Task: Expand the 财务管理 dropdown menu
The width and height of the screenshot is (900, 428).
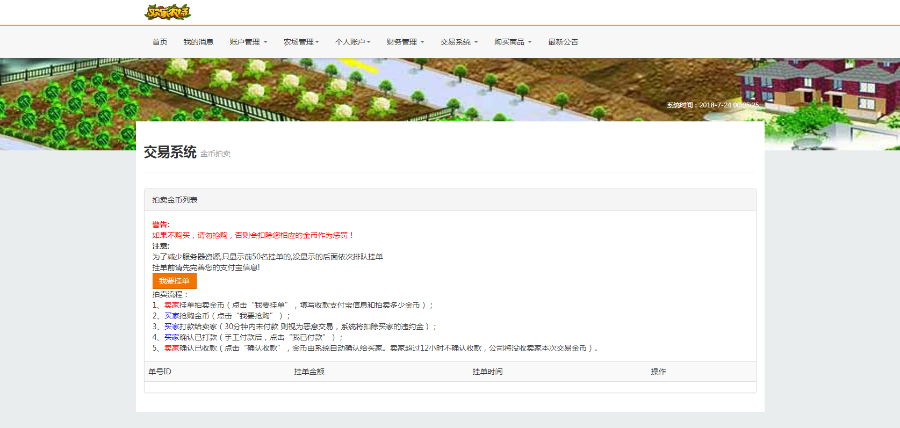Action: point(405,42)
